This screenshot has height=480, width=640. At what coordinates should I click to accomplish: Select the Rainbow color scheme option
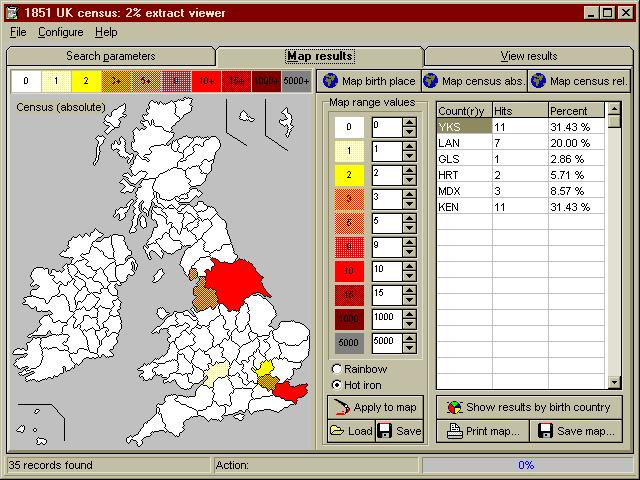tap(336, 370)
